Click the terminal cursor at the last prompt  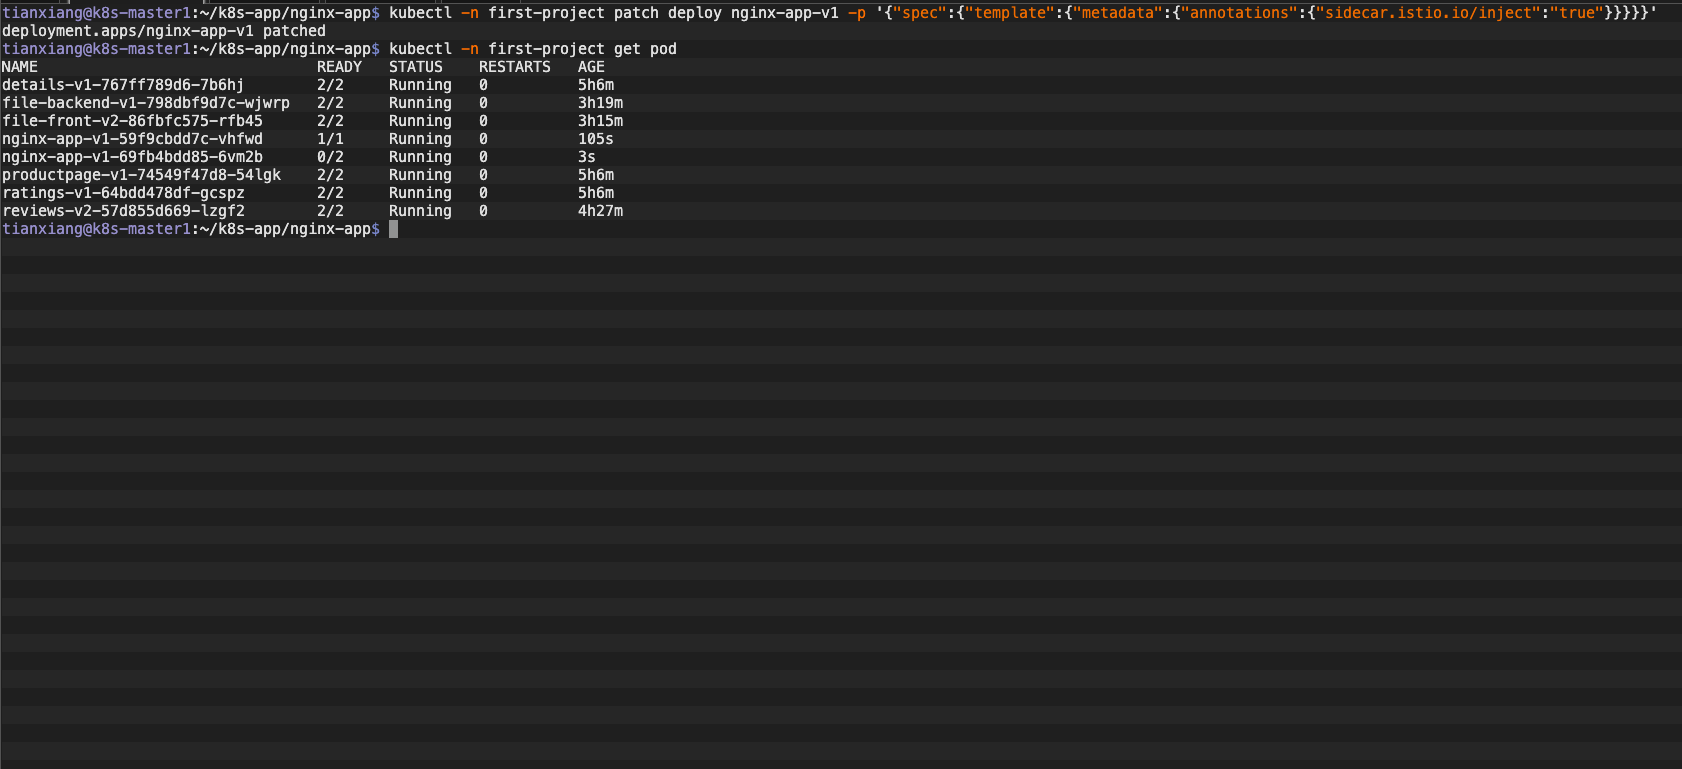pyautogui.click(x=393, y=229)
